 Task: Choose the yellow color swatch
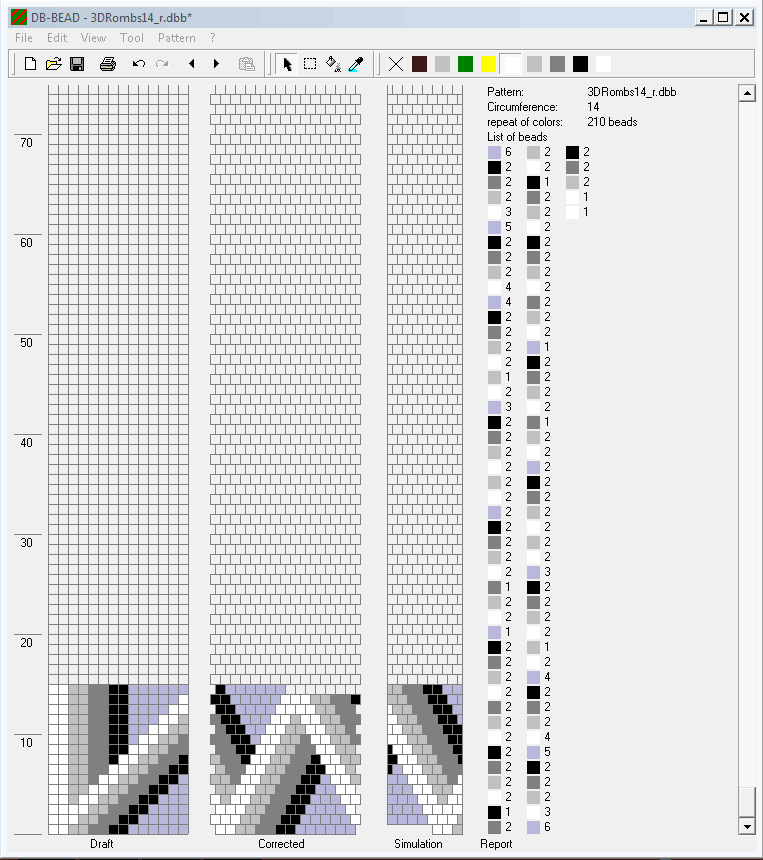[488, 64]
